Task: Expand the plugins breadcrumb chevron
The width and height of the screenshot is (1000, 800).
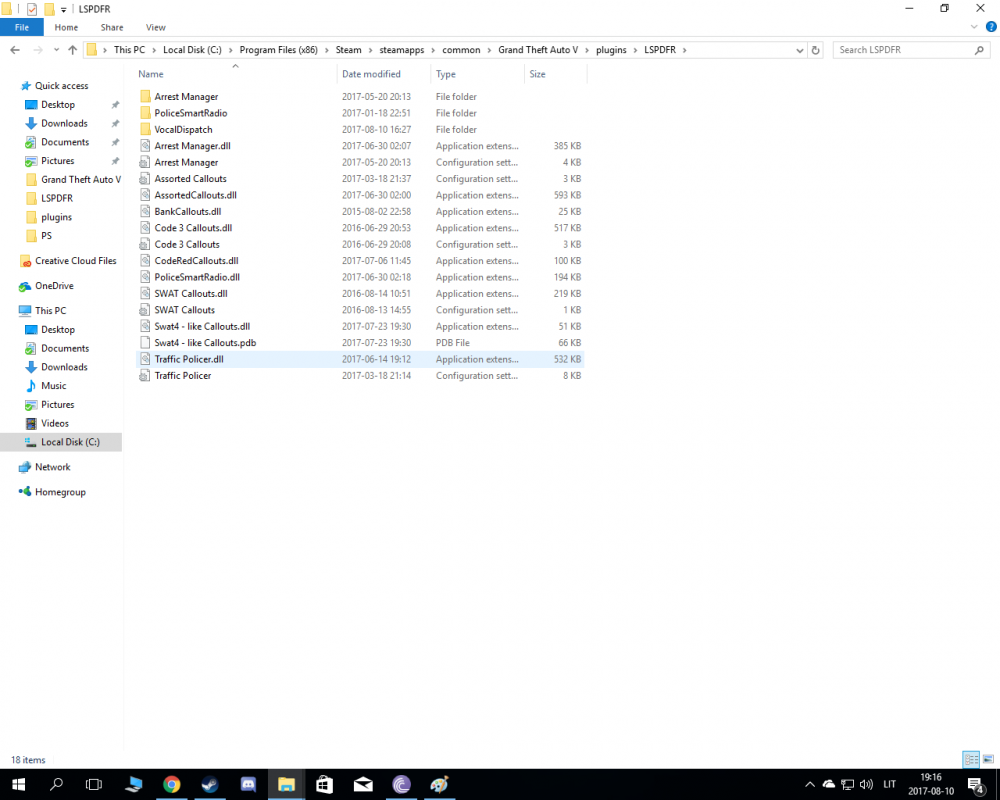Action: pyautogui.click(x=635, y=50)
